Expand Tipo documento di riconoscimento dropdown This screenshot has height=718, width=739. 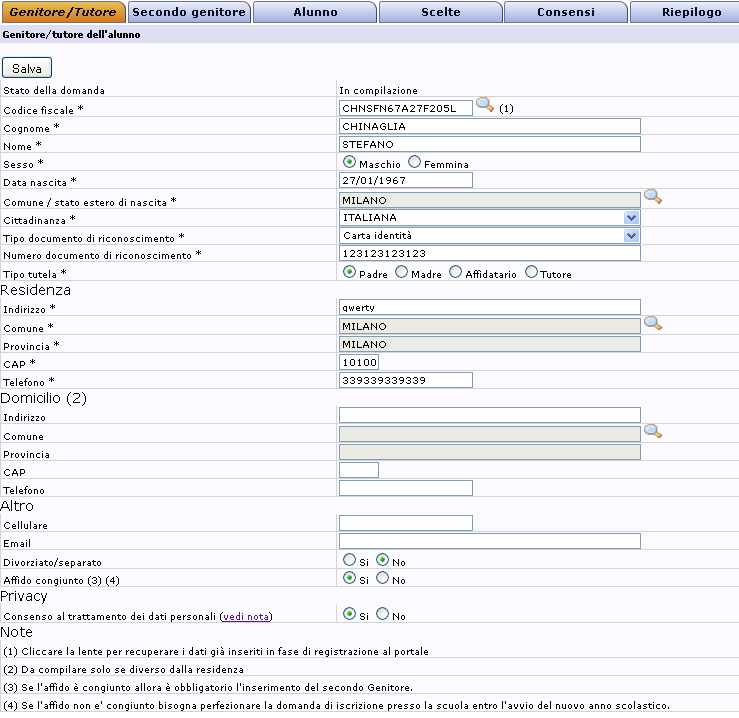click(630, 235)
